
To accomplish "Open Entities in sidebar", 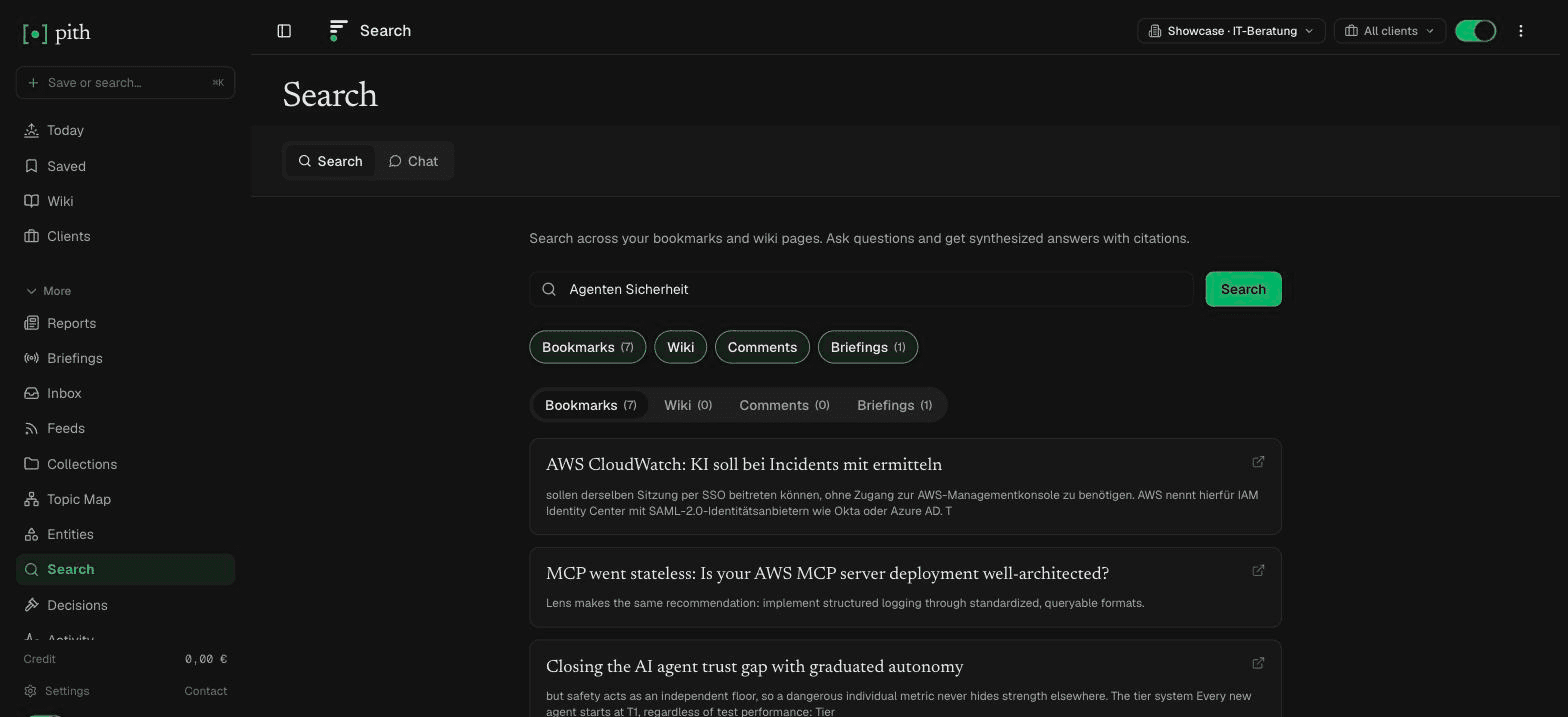I will (x=125, y=534).
